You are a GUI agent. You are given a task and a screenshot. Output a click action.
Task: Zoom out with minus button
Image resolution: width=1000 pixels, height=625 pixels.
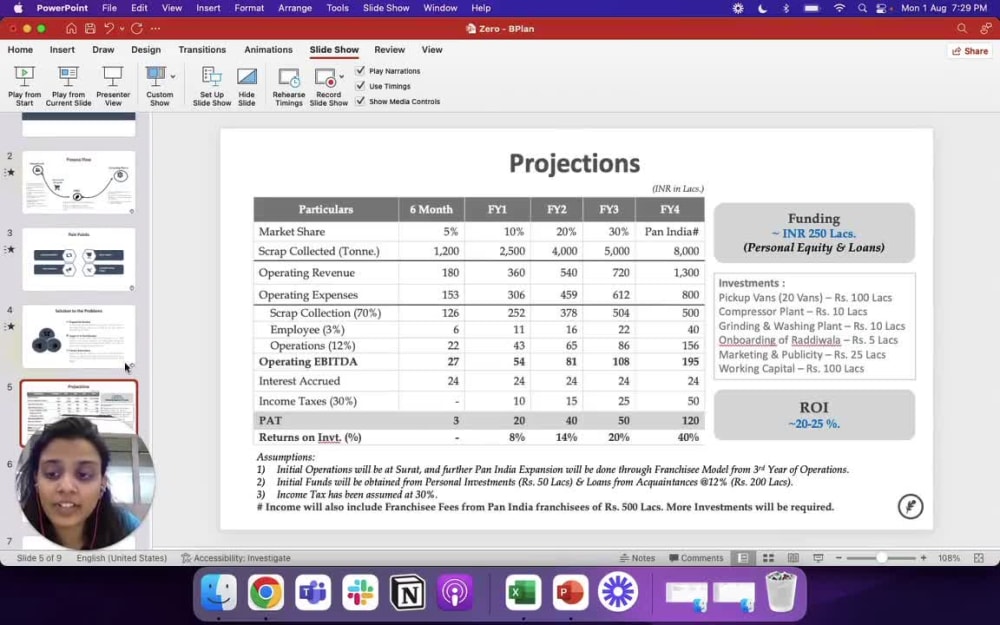click(839, 558)
